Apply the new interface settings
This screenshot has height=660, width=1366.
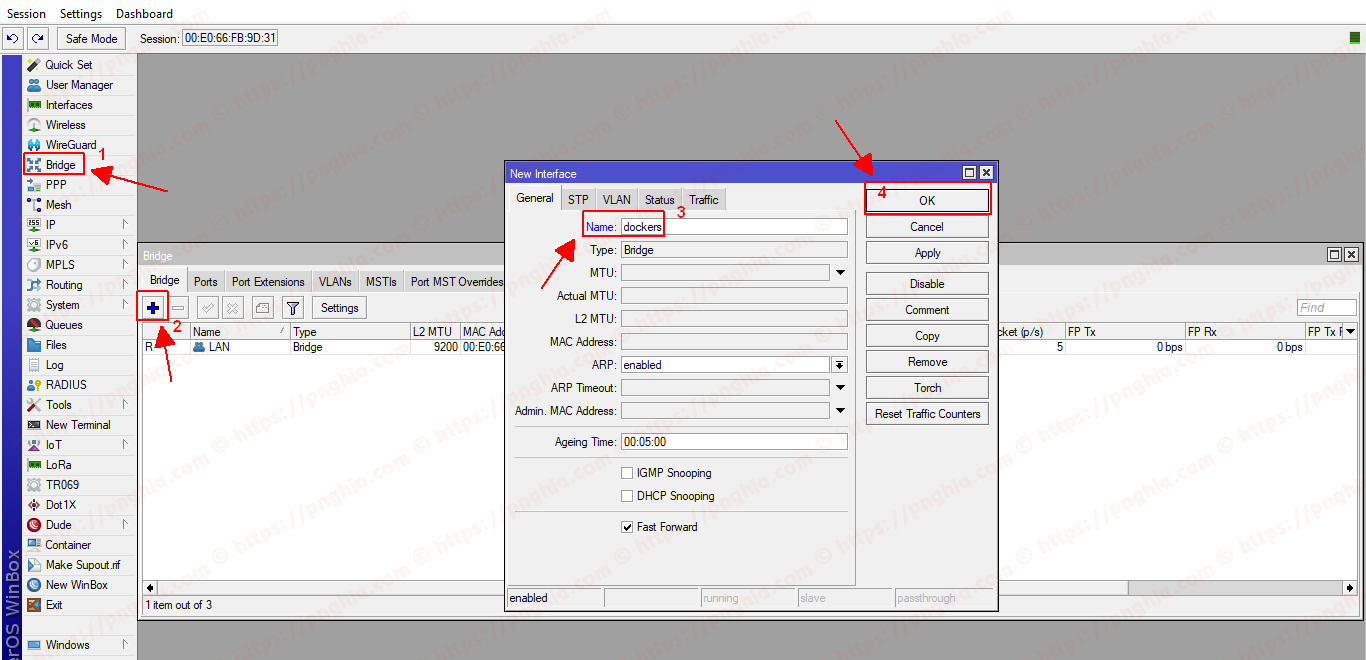tap(927, 253)
